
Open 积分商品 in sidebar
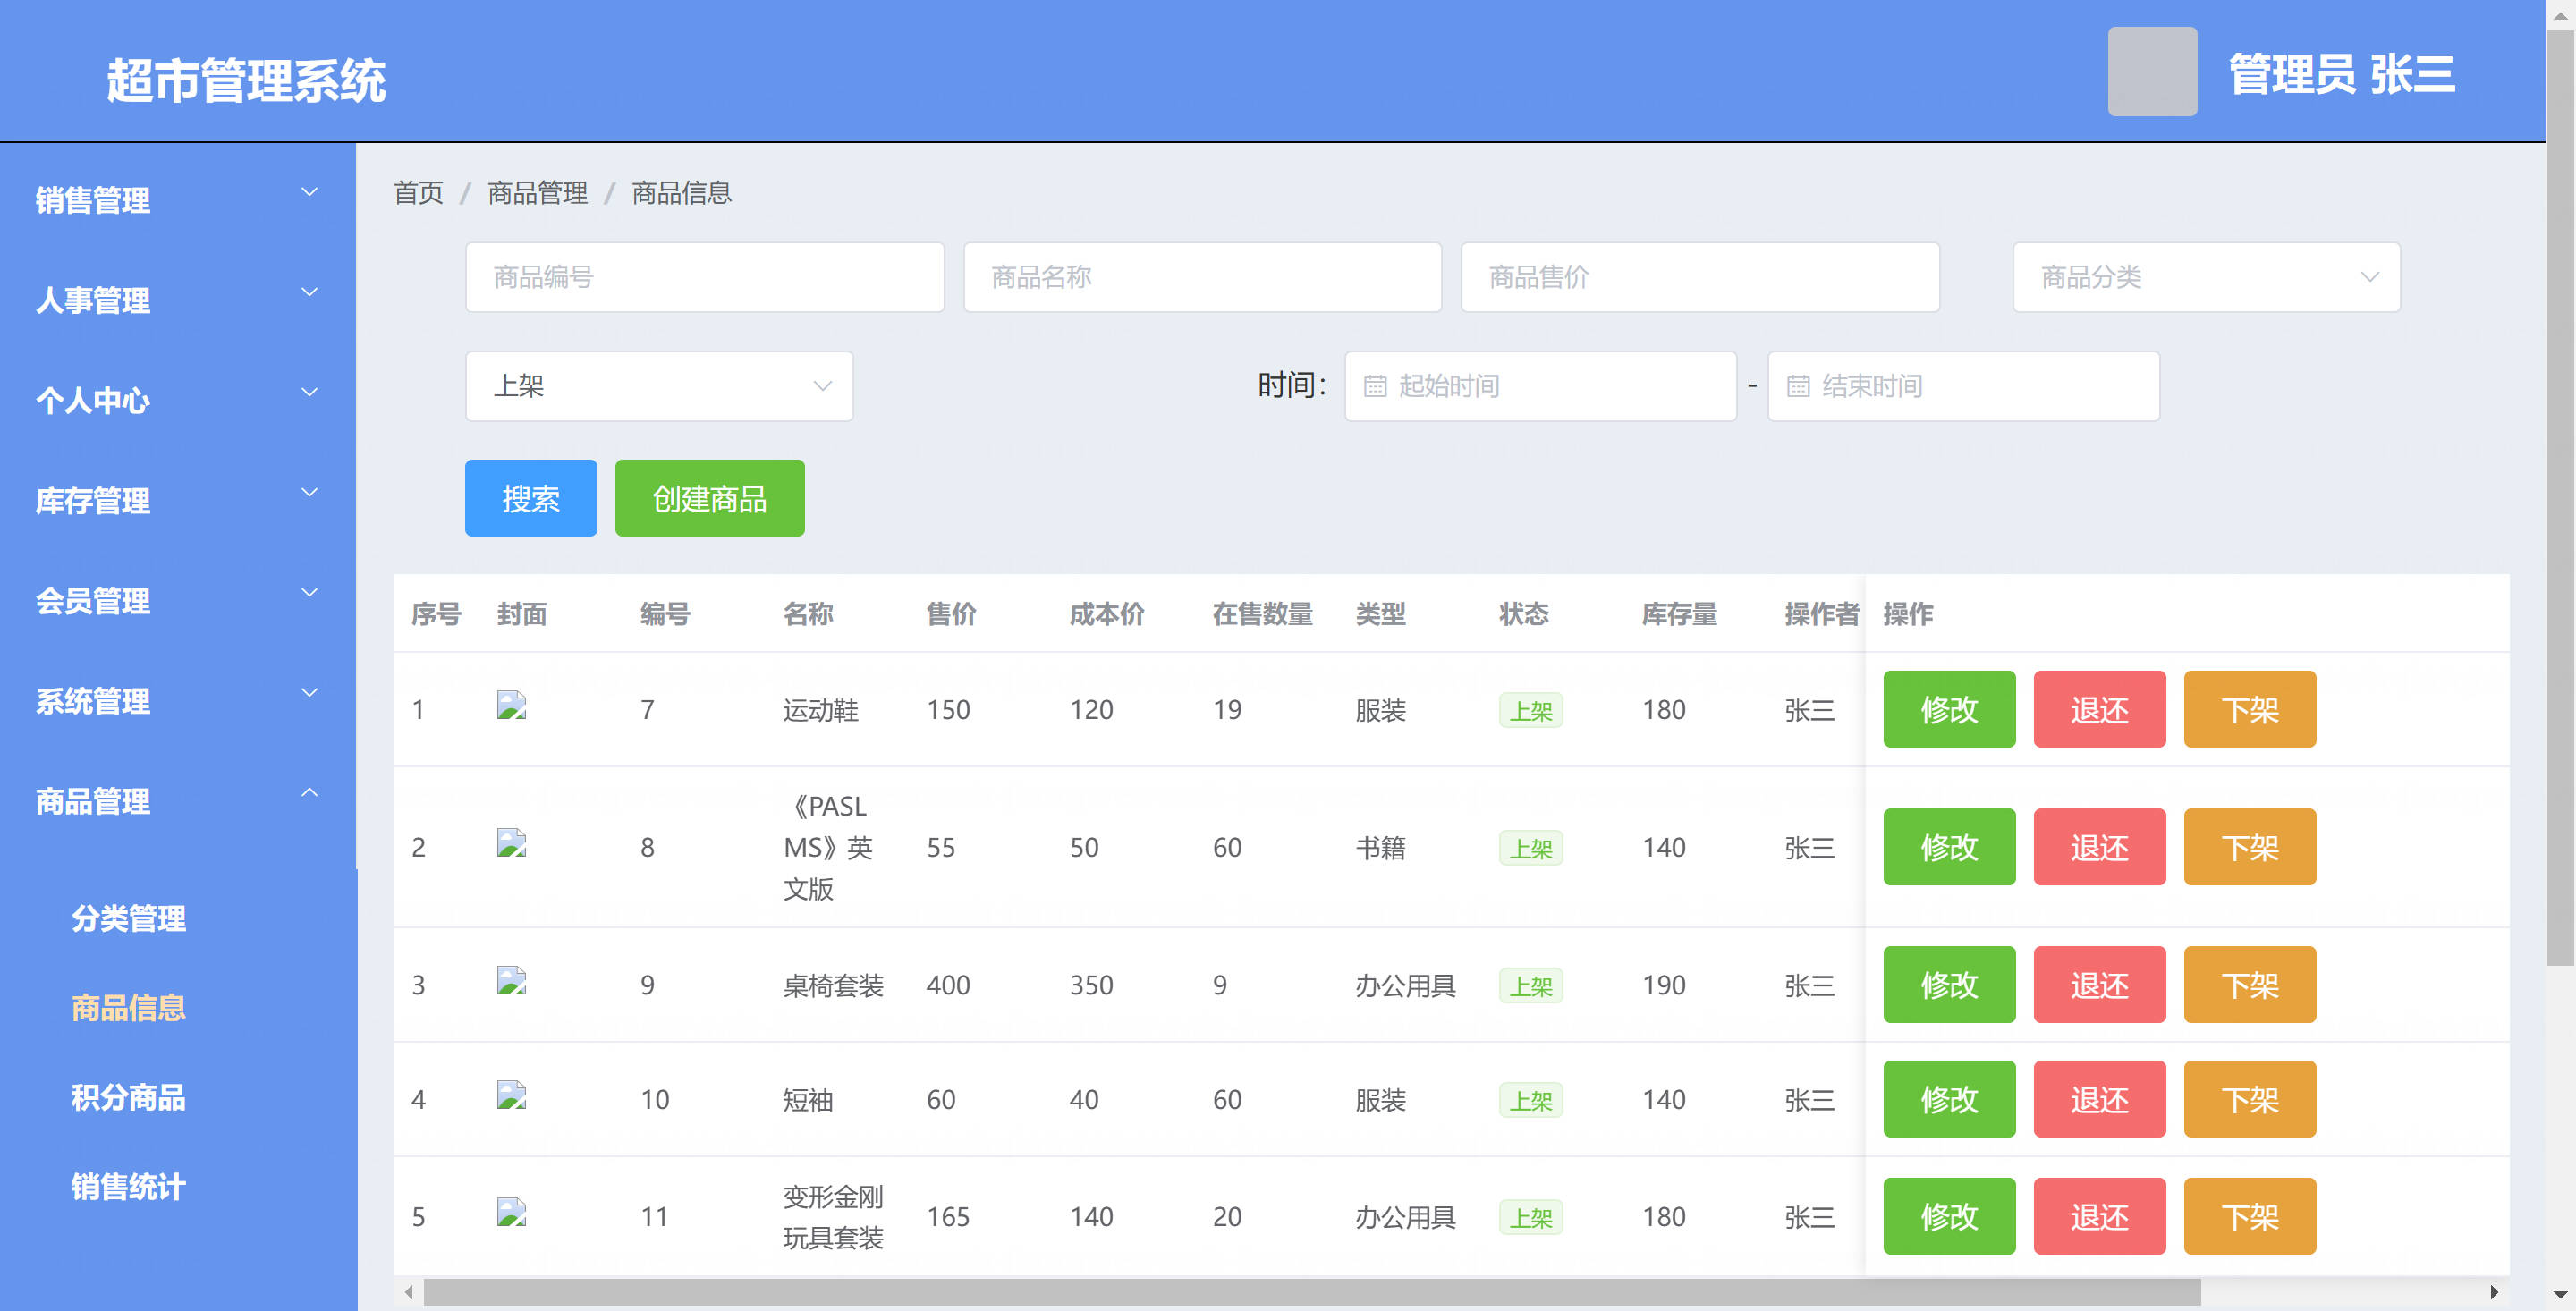(x=128, y=1097)
